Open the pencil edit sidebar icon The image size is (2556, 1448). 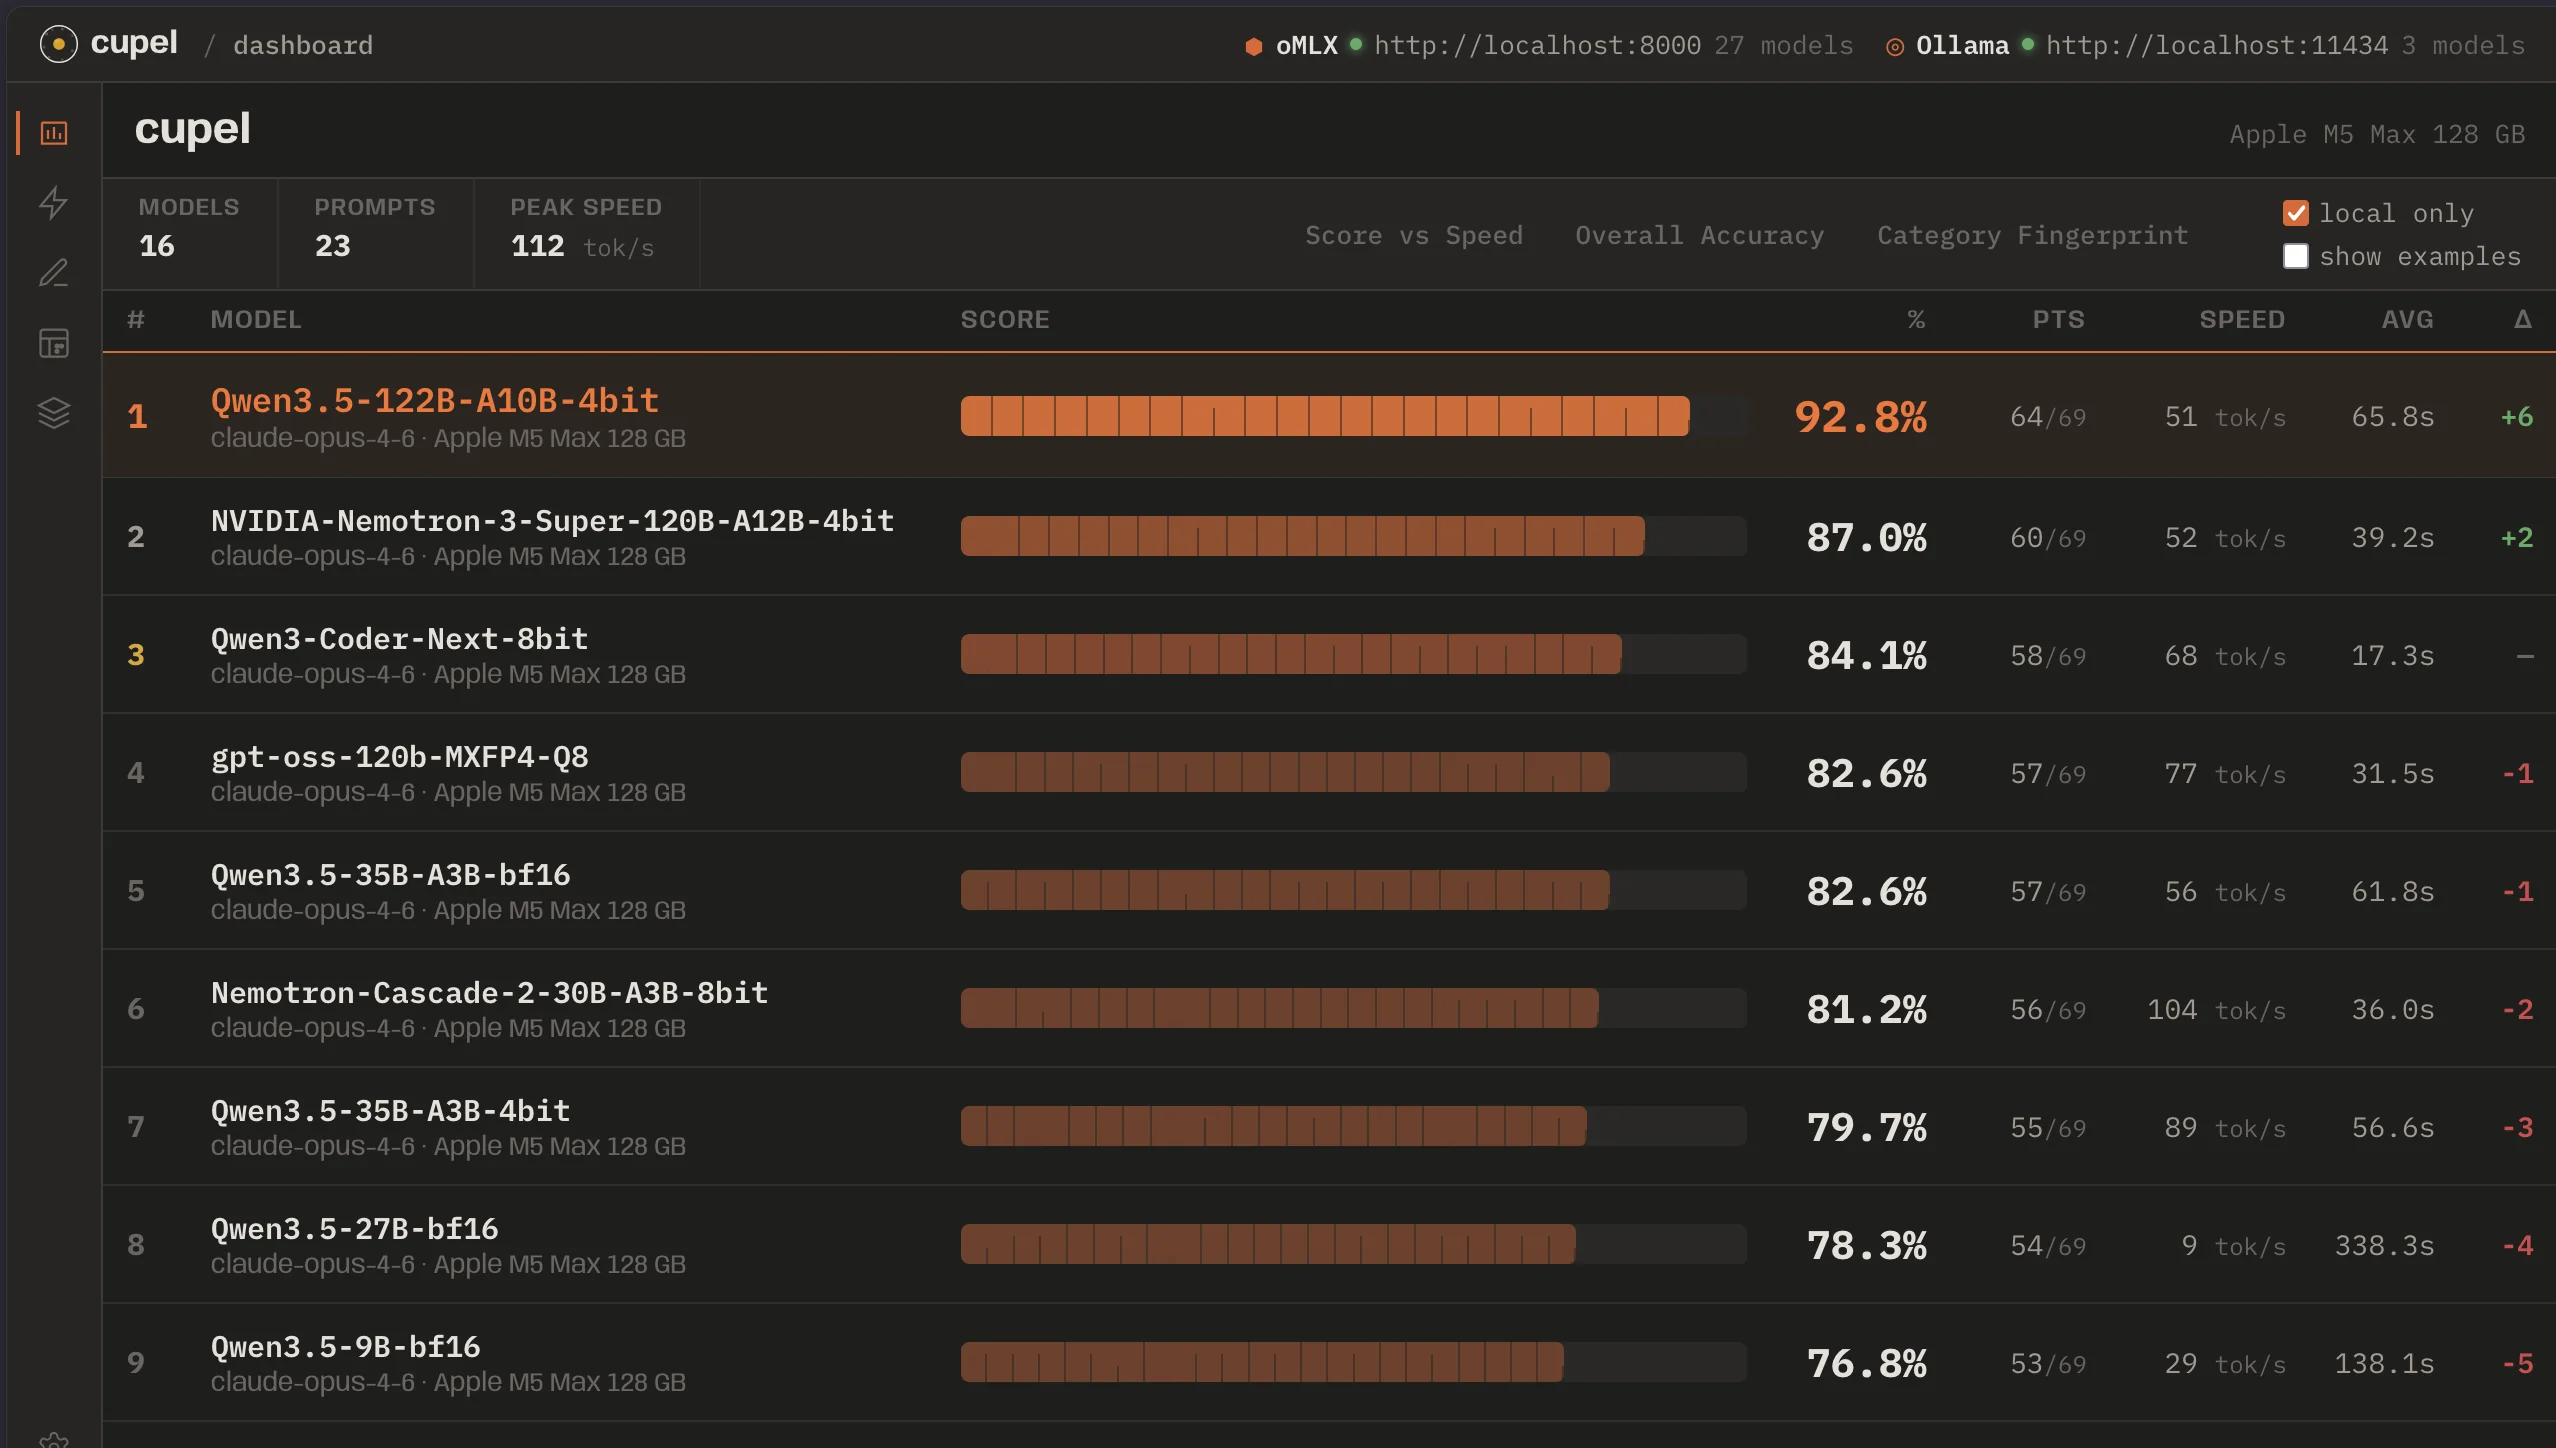54,273
